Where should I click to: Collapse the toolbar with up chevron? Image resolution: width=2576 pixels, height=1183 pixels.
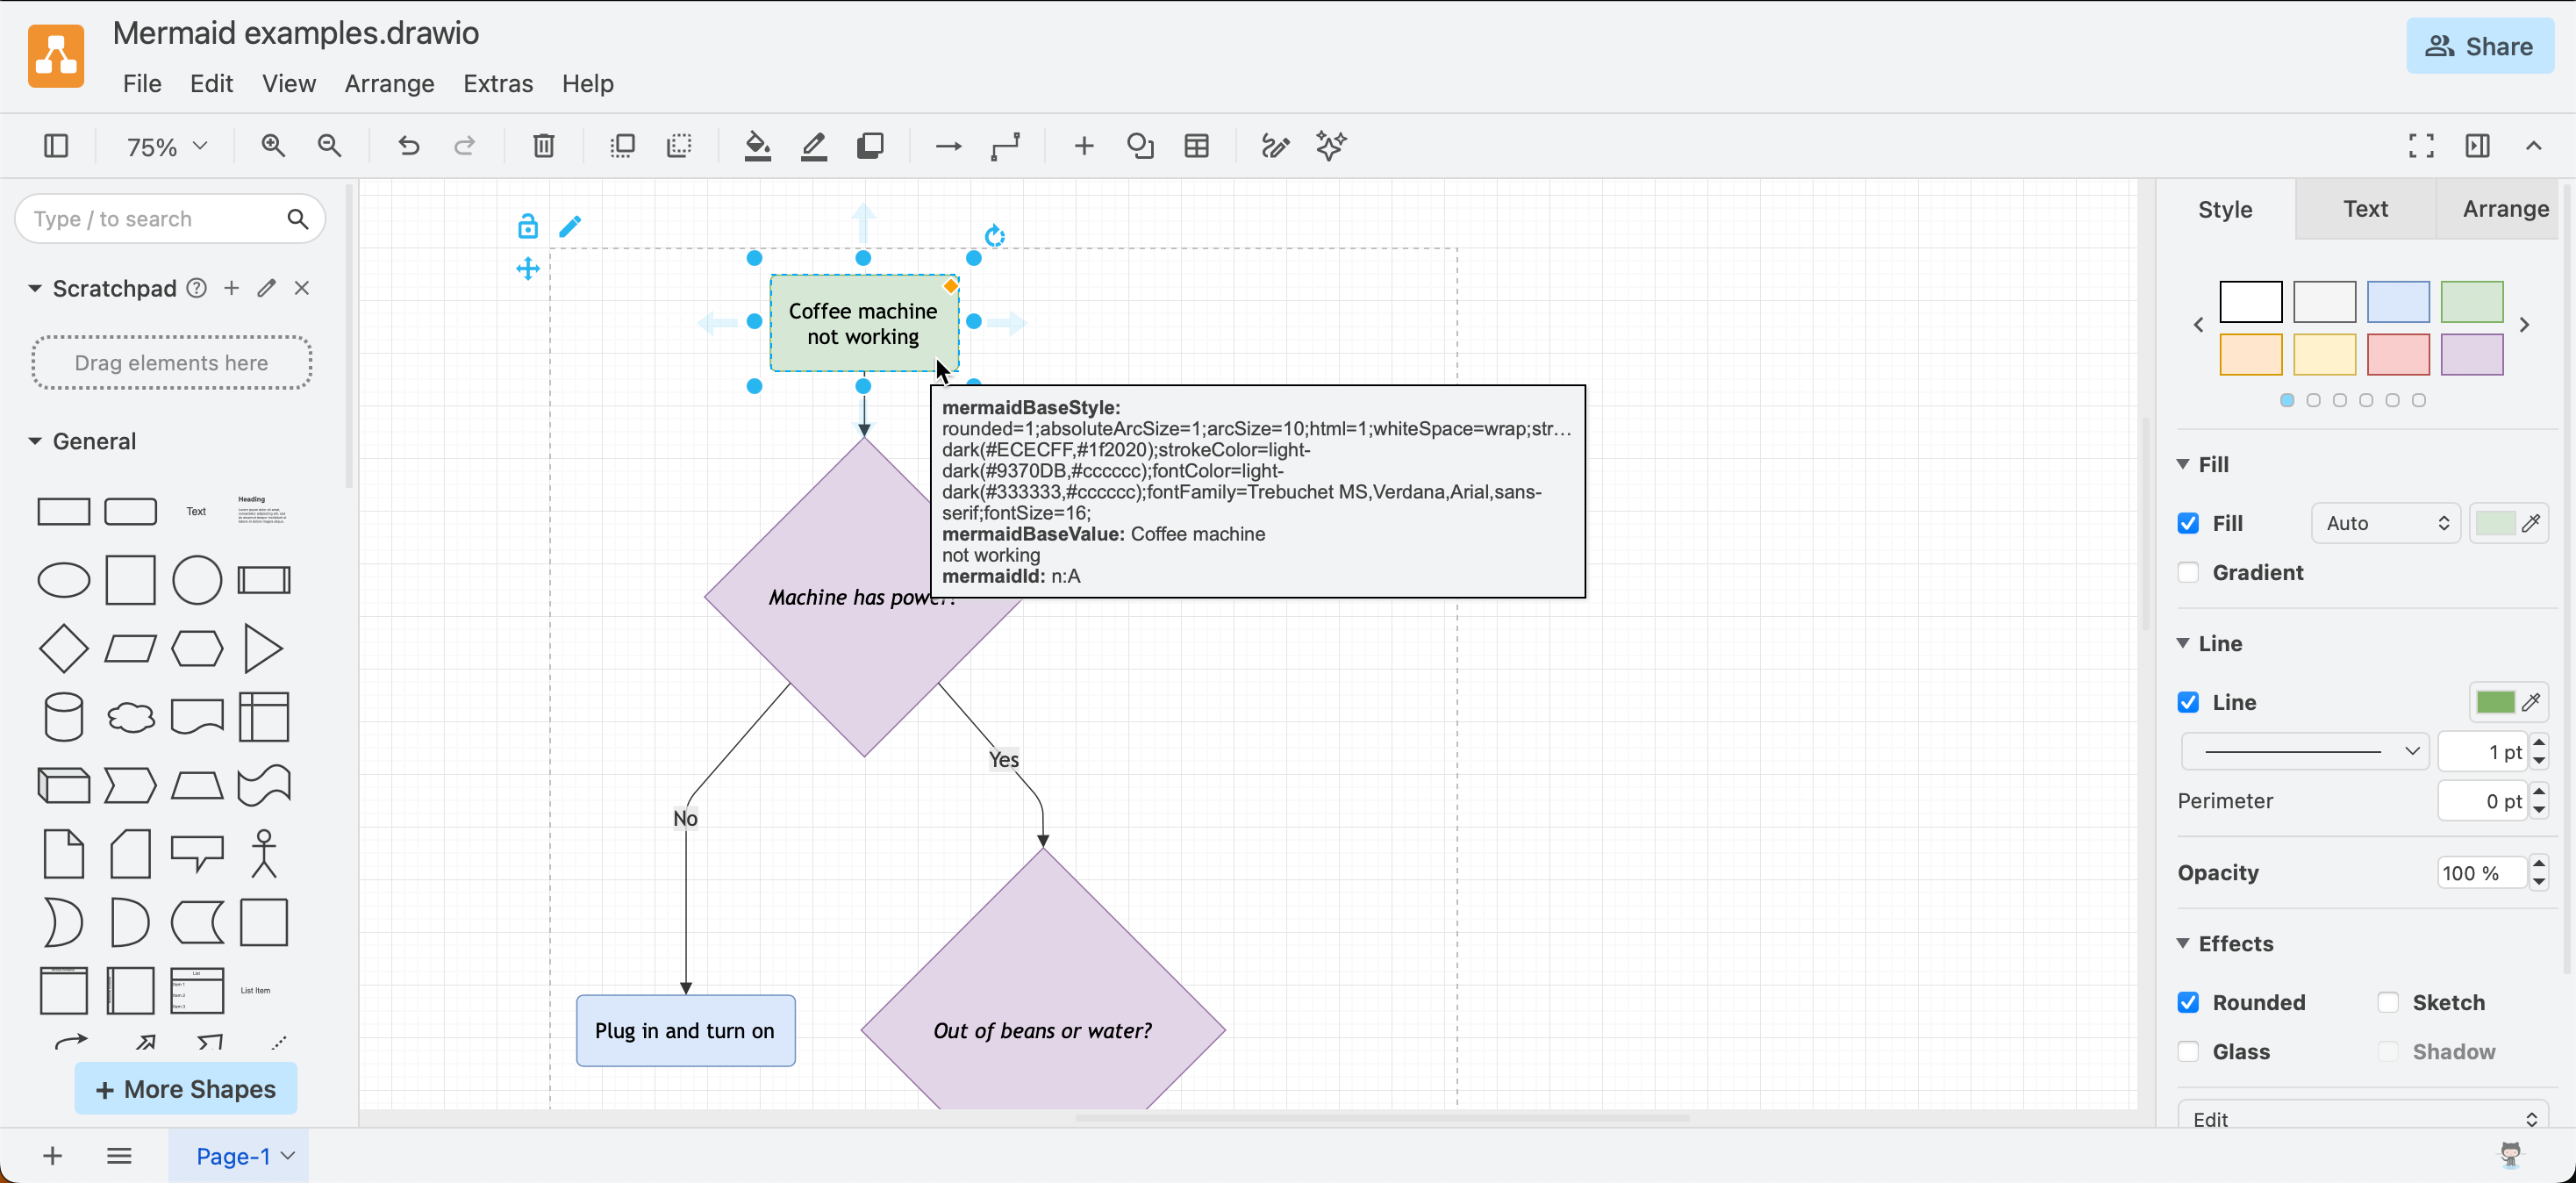[2533, 146]
